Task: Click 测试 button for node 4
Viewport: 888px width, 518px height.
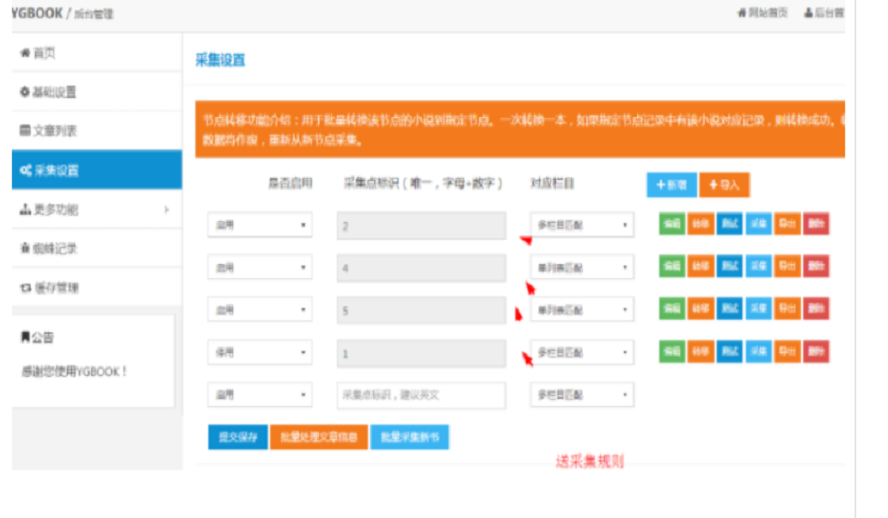Action: point(729,267)
